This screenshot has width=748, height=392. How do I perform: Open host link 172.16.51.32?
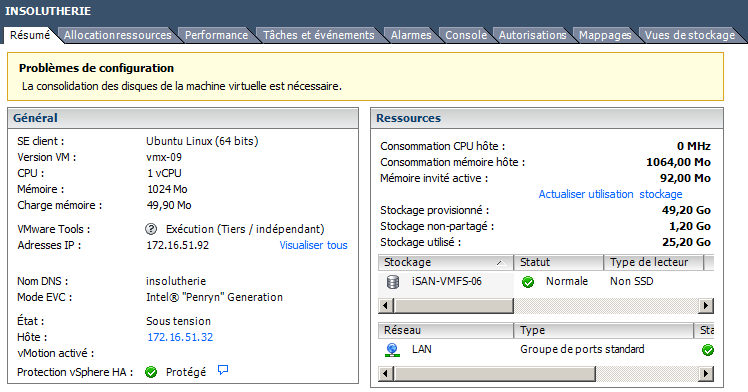[x=180, y=337]
